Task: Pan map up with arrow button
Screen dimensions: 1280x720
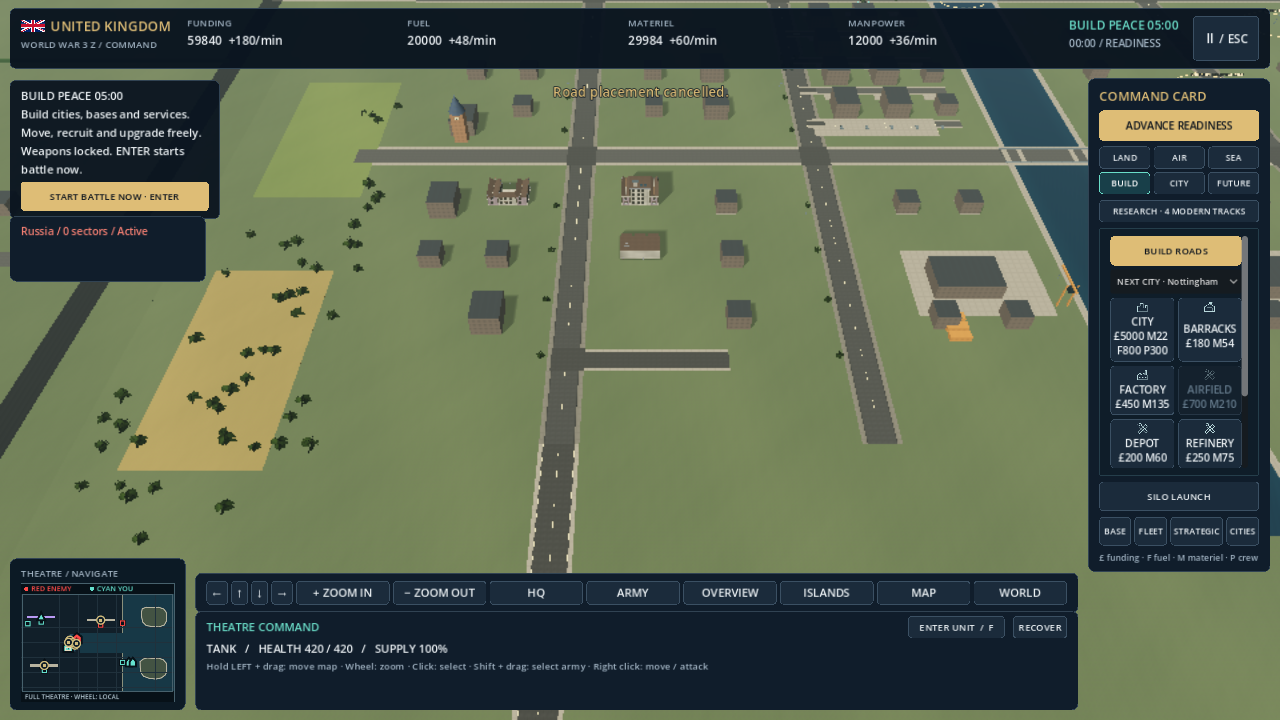Action: (239, 593)
